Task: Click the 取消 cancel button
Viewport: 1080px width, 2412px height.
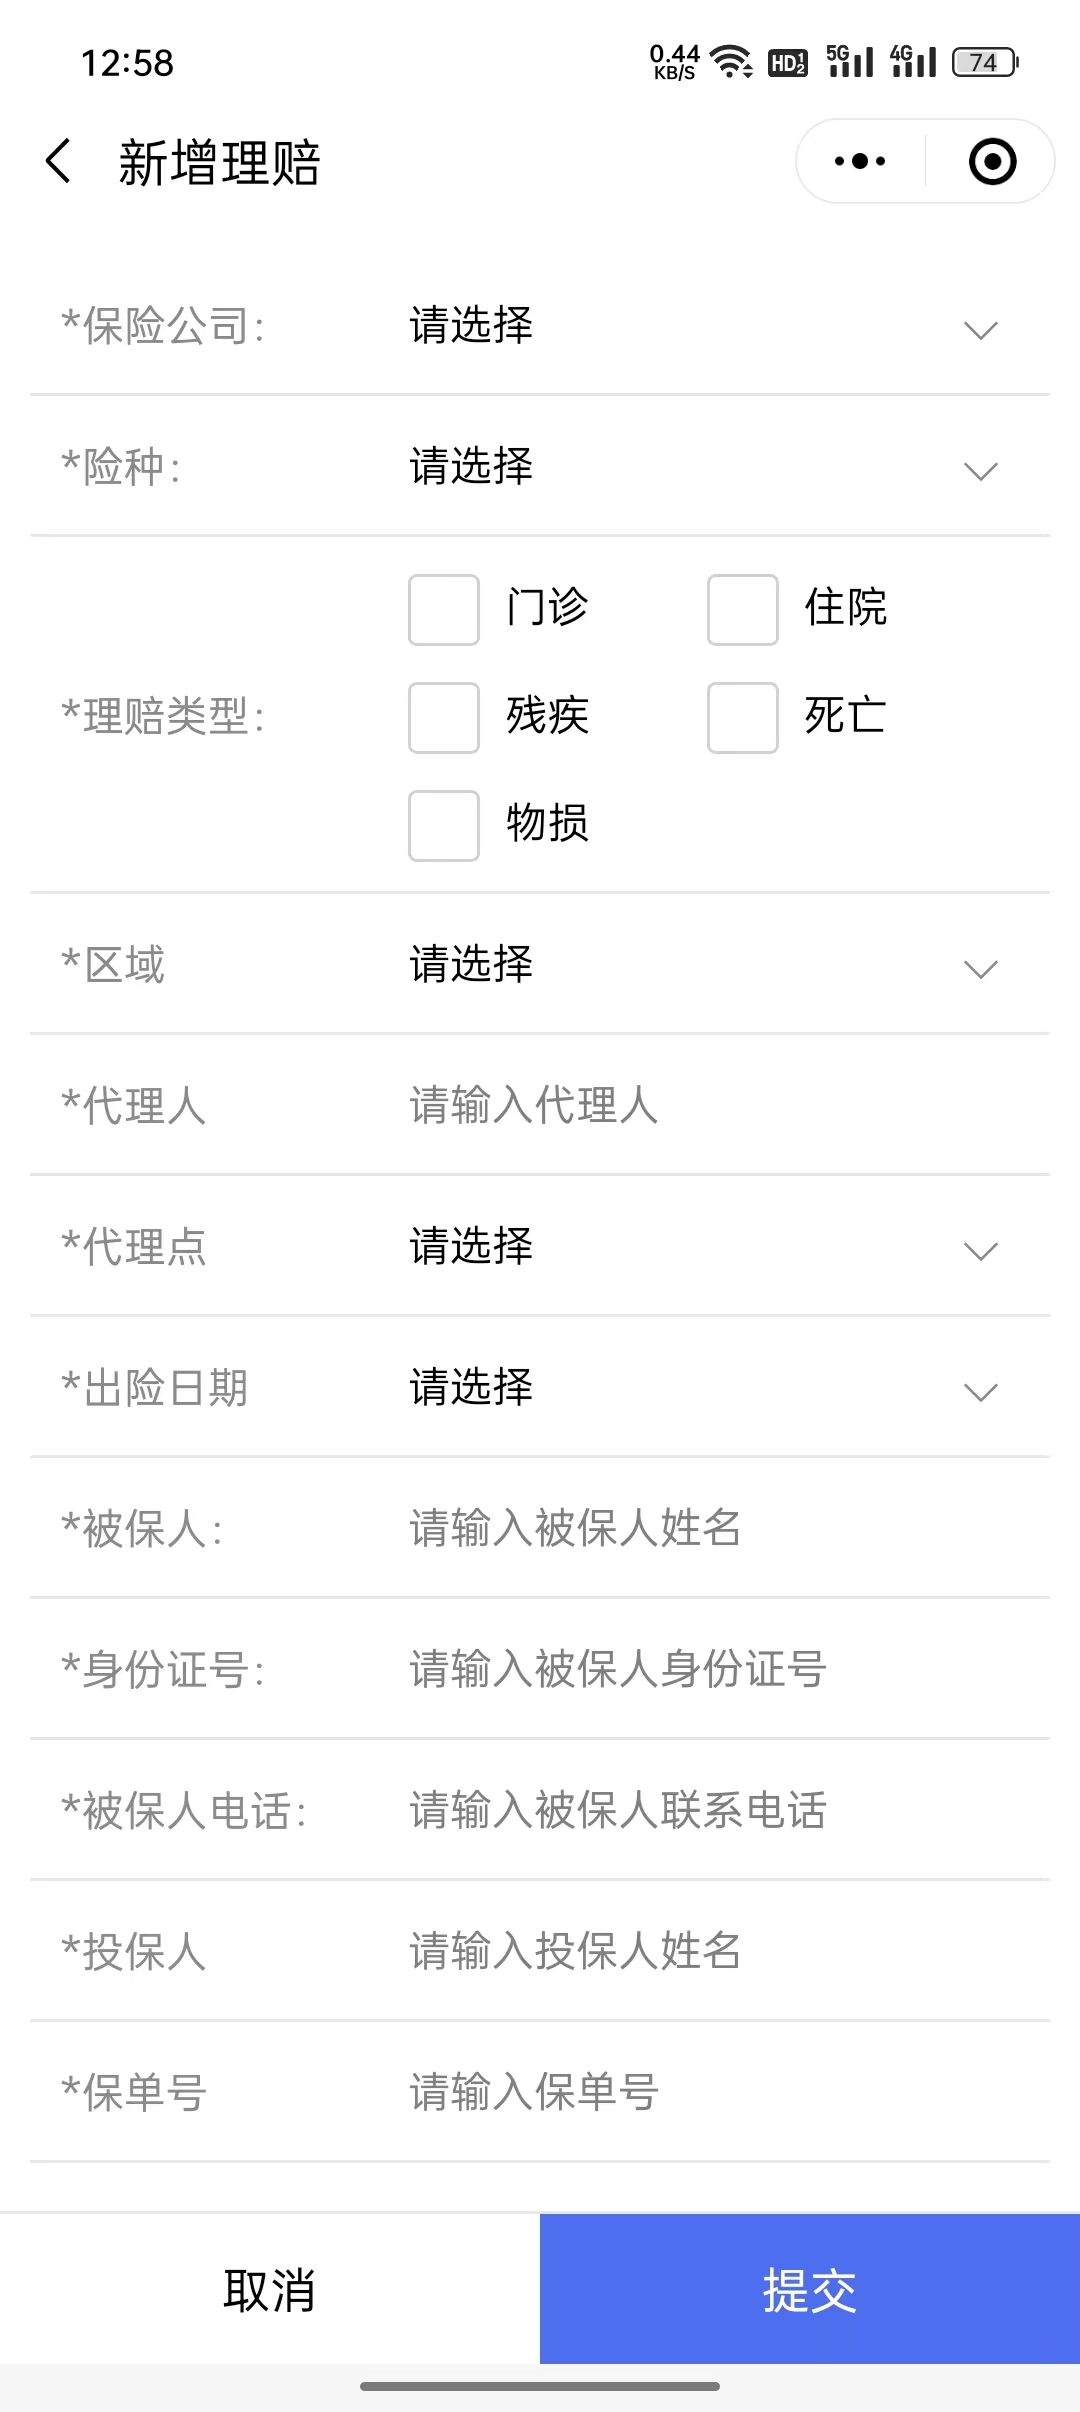Action: pos(270,2289)
